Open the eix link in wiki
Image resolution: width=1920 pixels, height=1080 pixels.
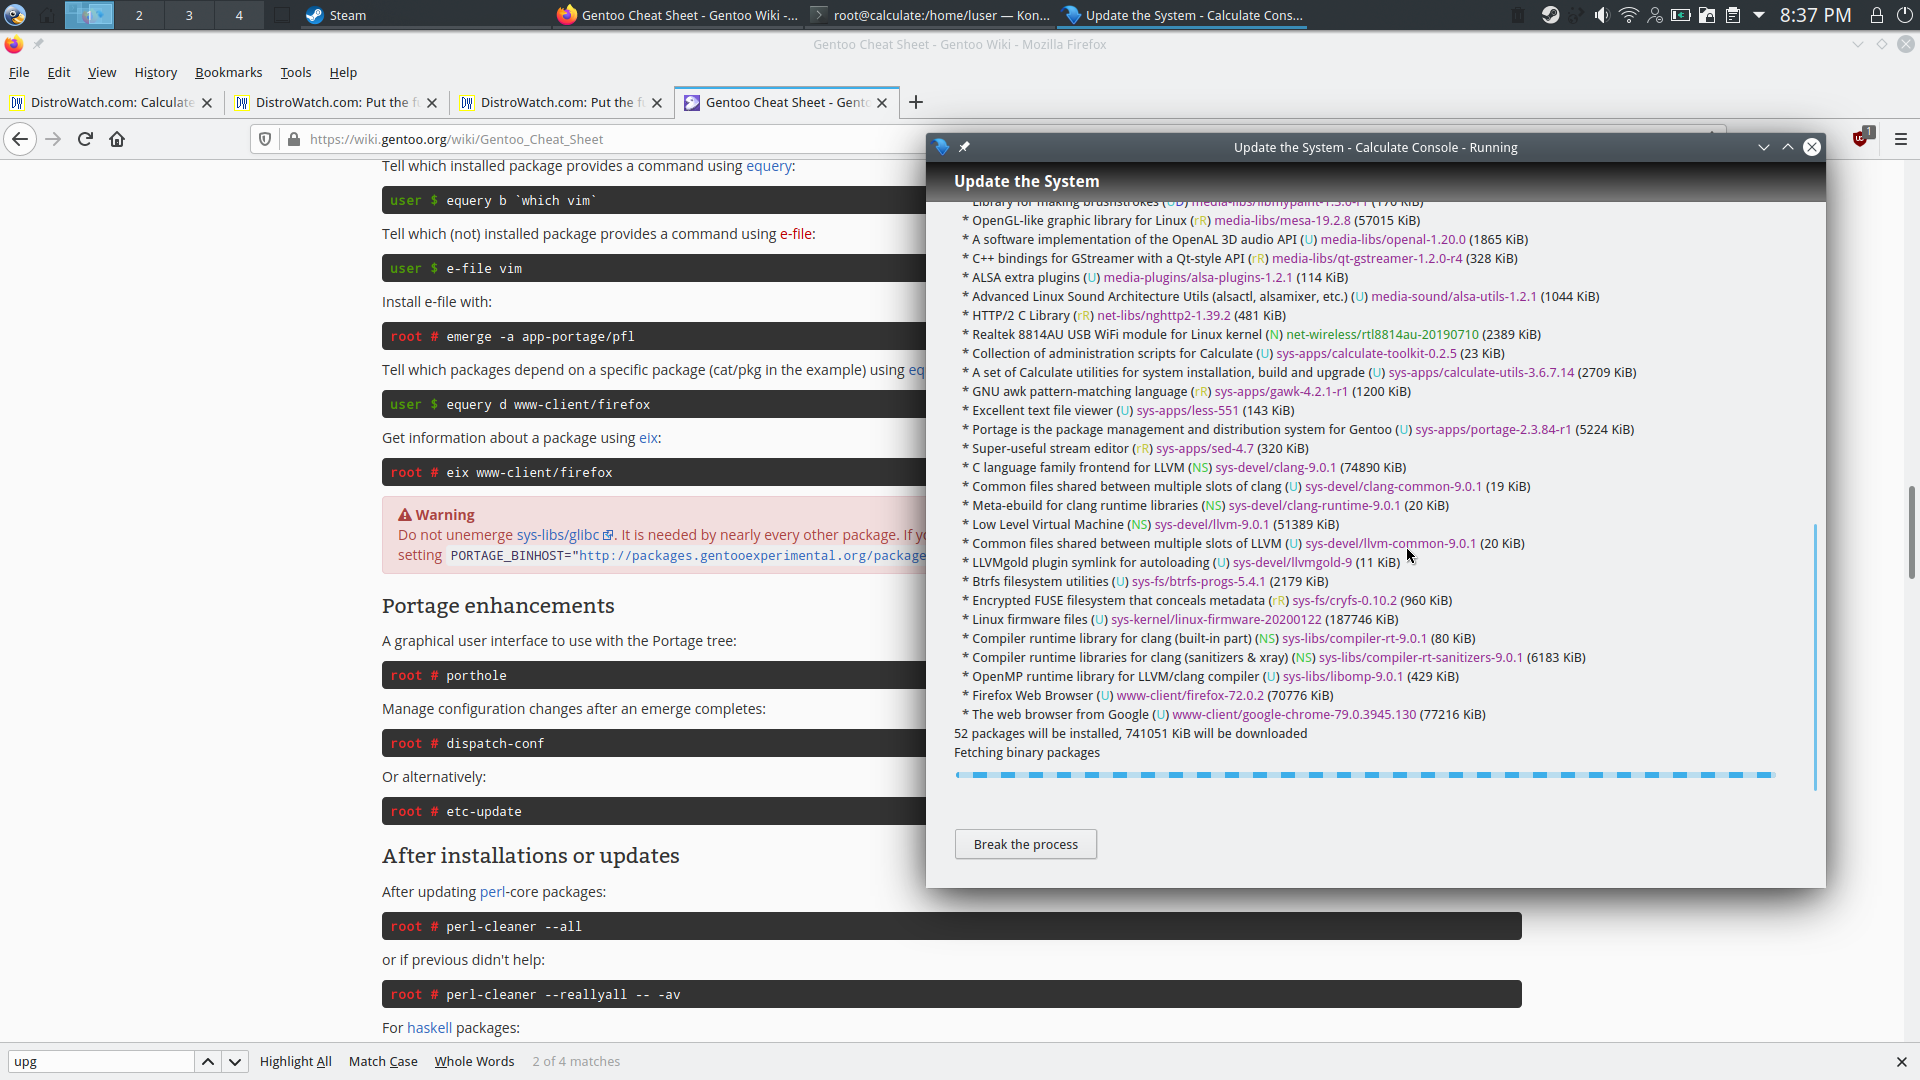pyautogui.click(x=648, y=438)
